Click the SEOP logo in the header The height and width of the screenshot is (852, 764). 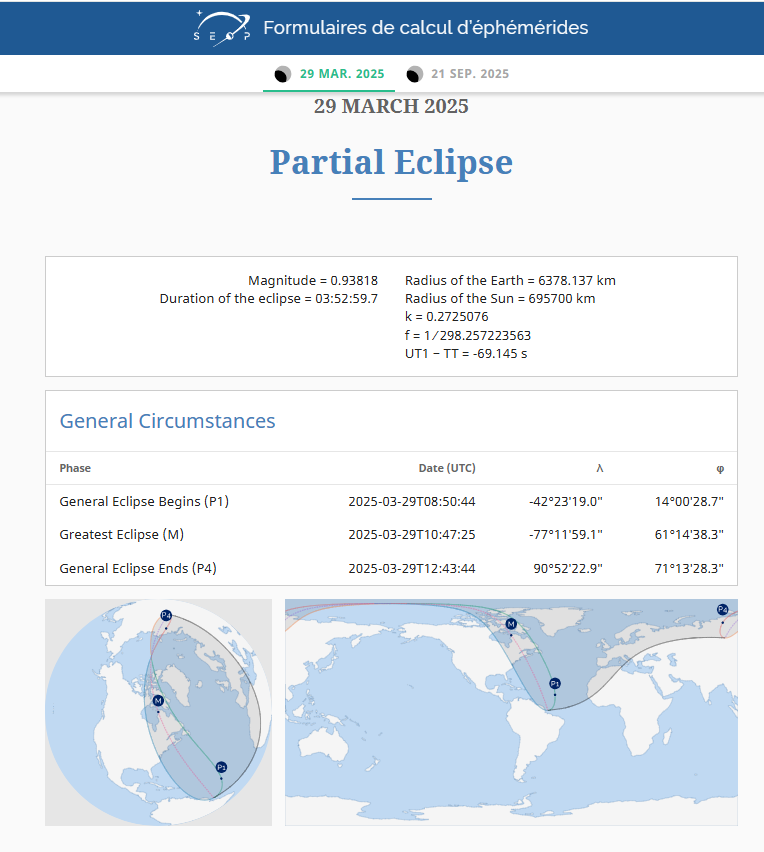coord(222,27)
